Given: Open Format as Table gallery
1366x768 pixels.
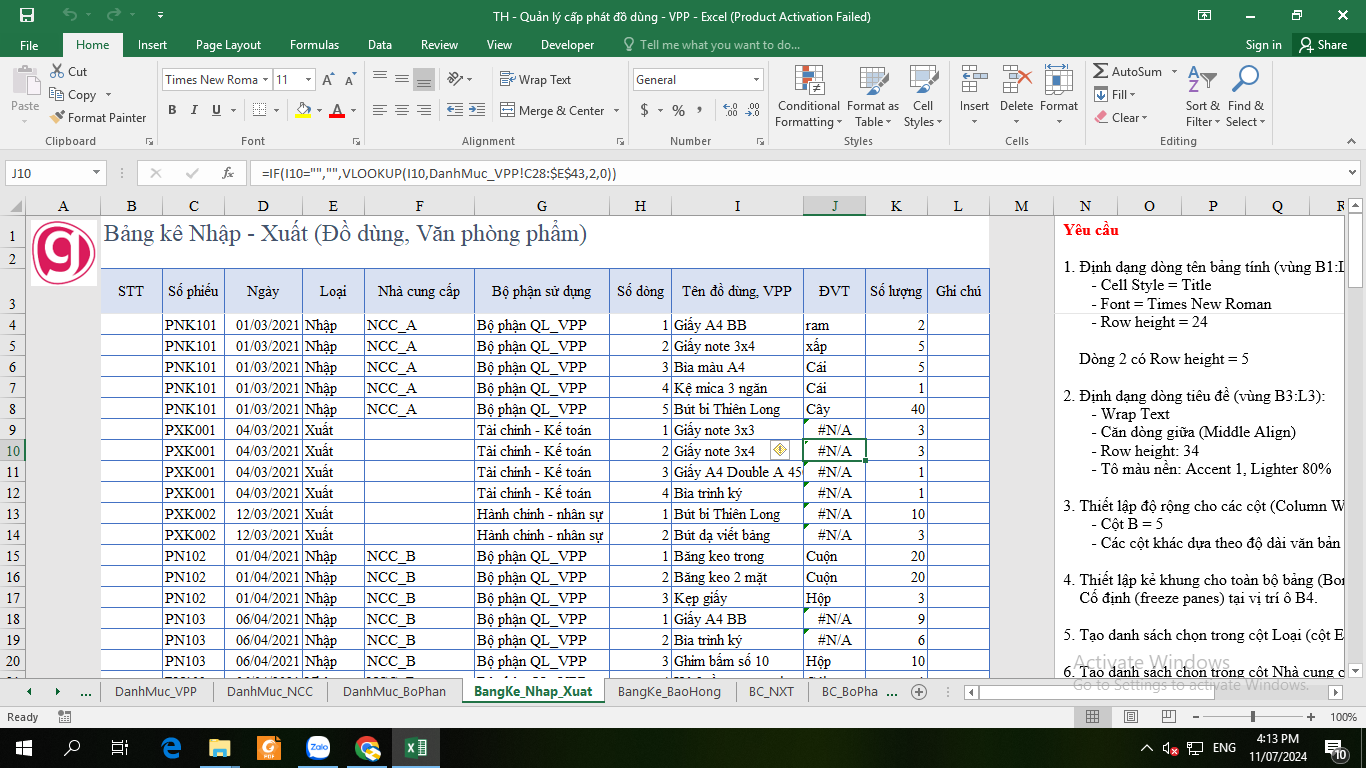Looking at the screenshot, I should tap(873, 97).
